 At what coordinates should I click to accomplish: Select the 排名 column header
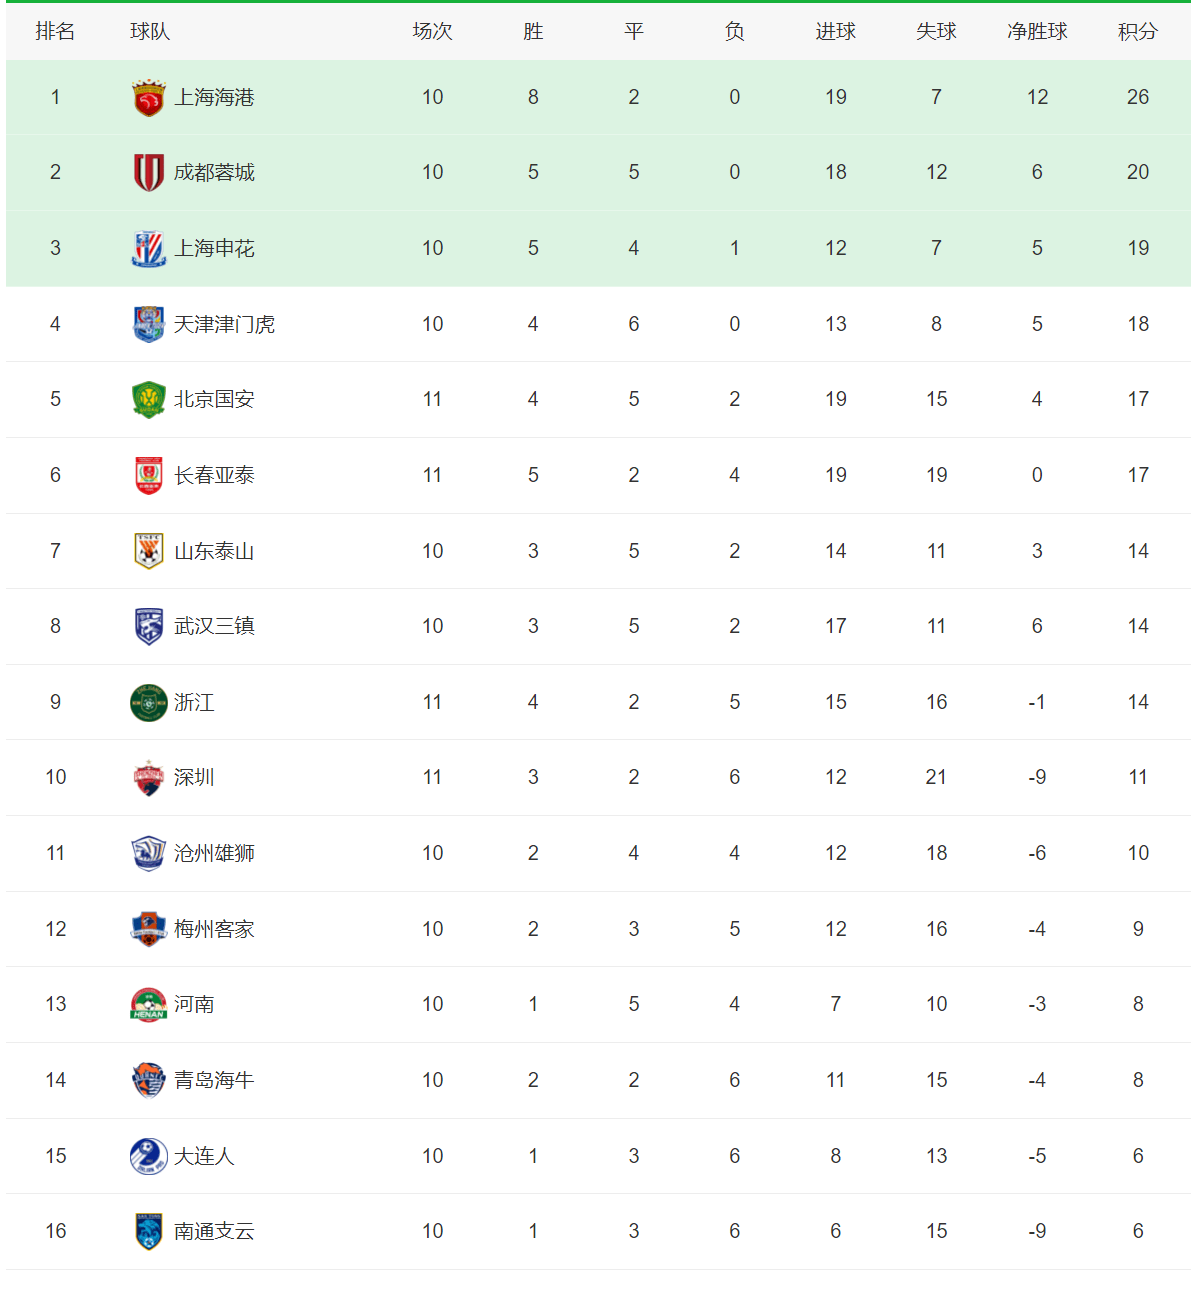click(x=55, y=32)
